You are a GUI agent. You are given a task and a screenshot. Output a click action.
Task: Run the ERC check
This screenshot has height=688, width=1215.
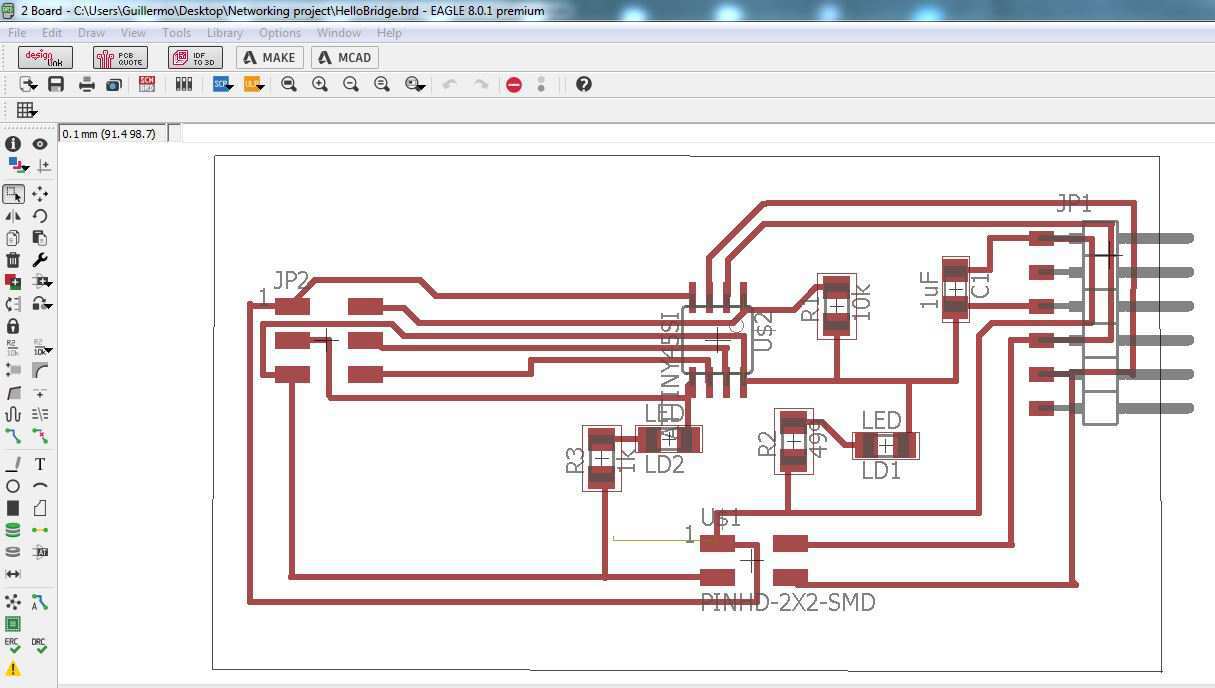click(x=13, y=646)
